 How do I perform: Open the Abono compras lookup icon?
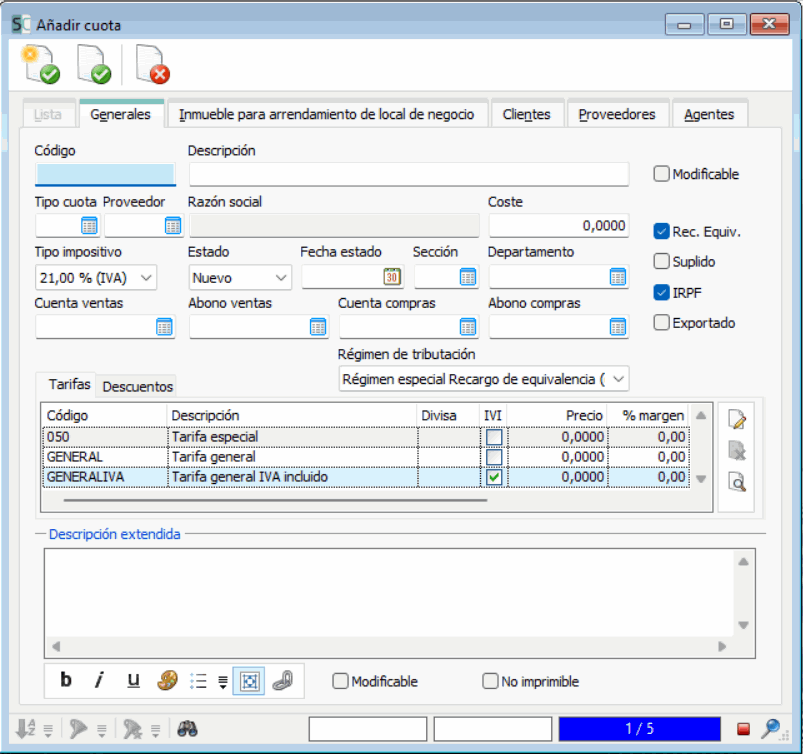[618, 327]
